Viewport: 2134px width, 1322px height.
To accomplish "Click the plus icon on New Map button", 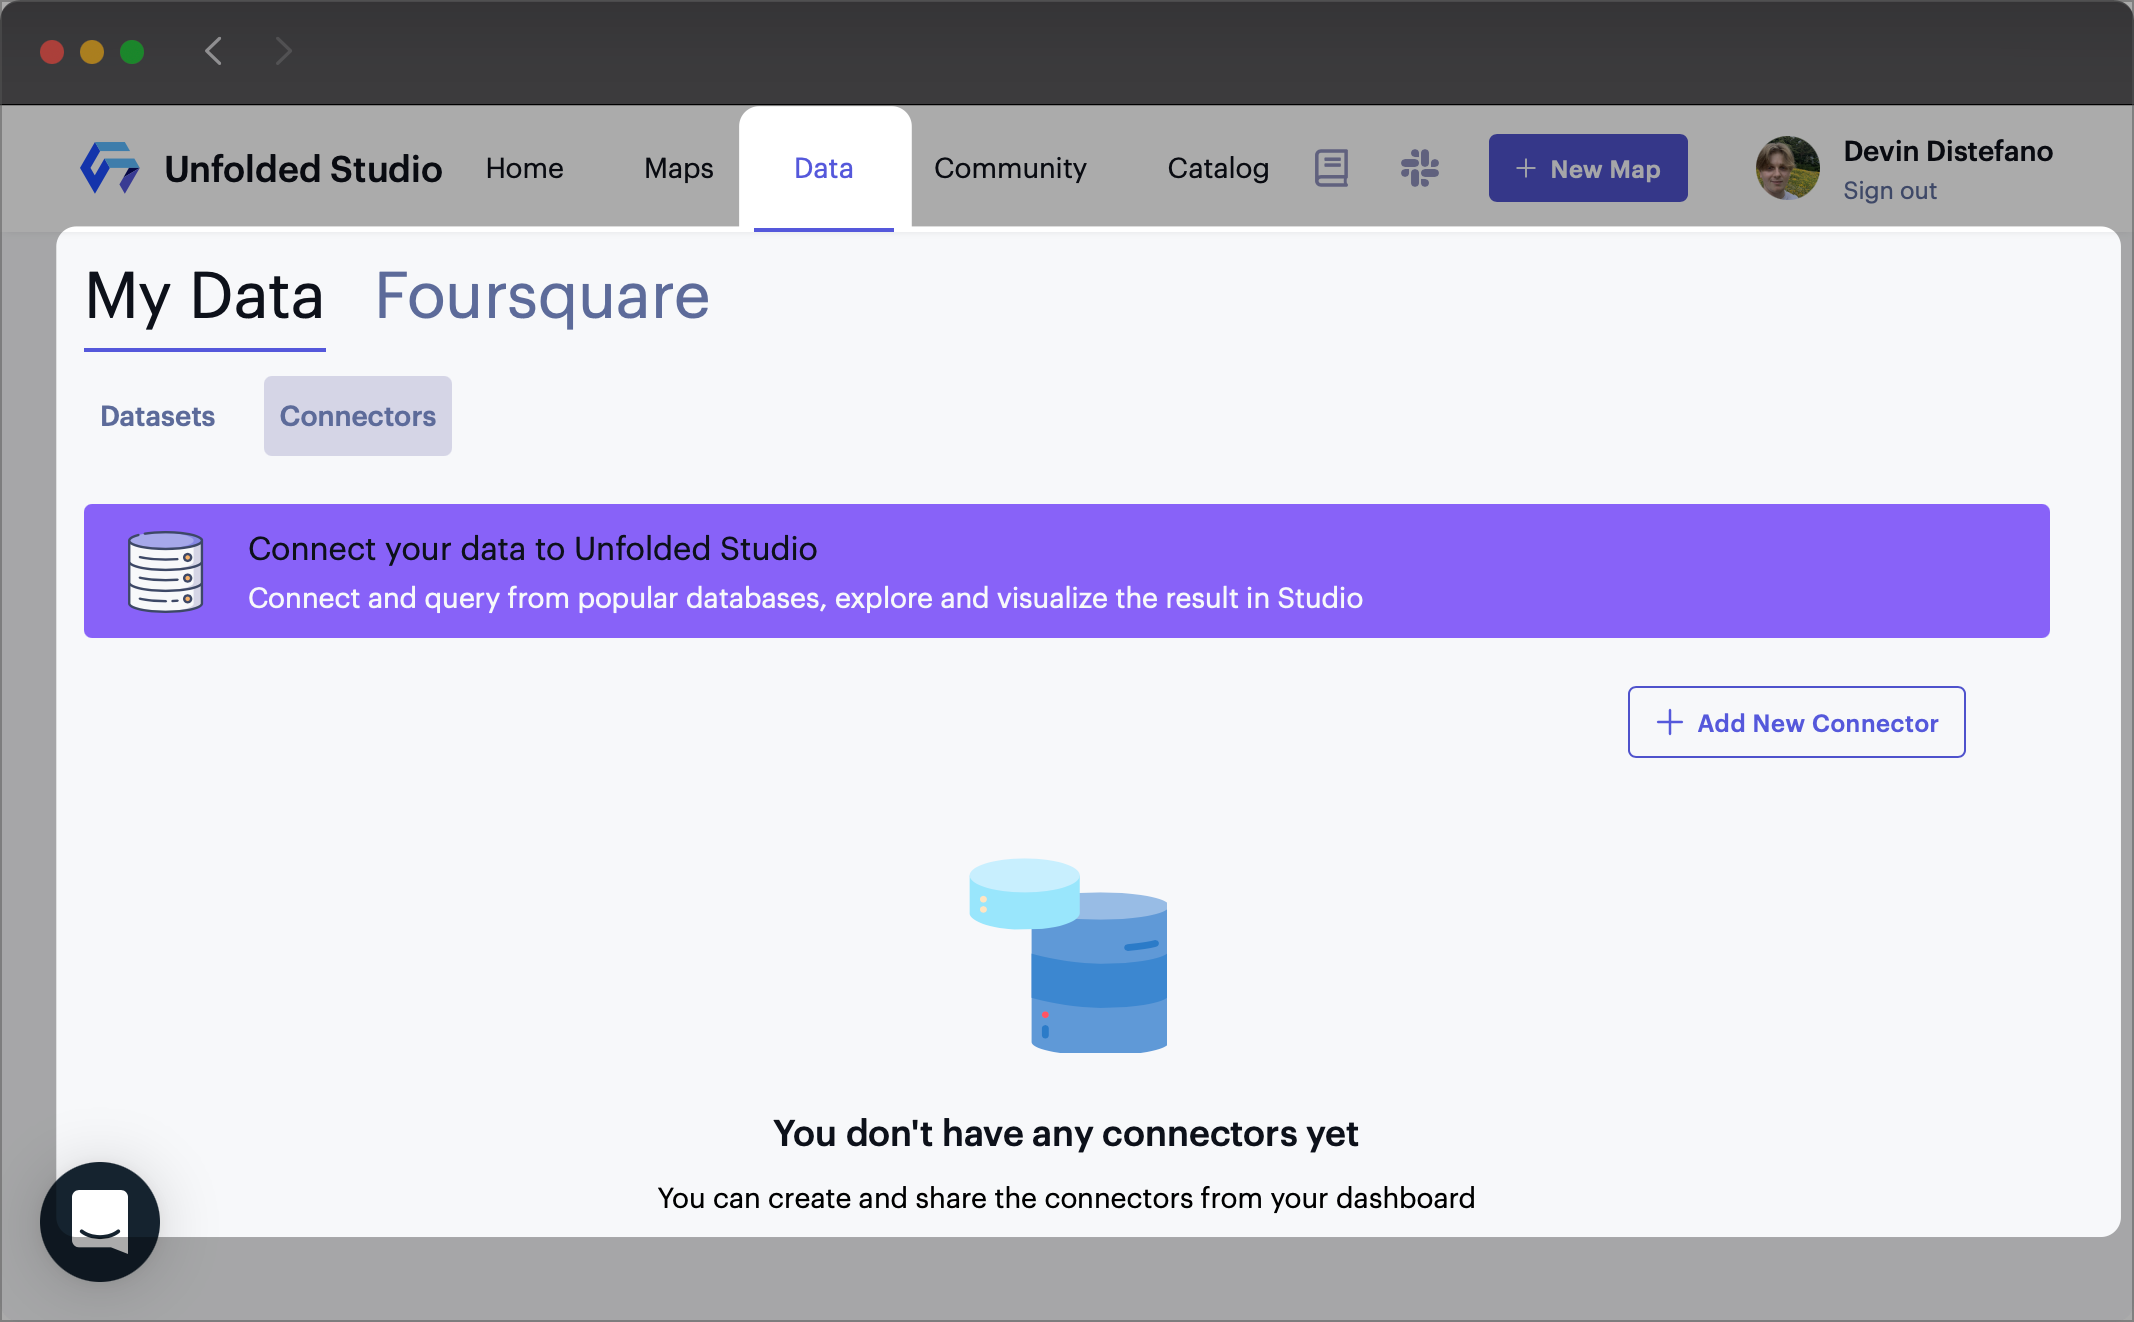I will pyautogui.click(x=1524, y=168).
